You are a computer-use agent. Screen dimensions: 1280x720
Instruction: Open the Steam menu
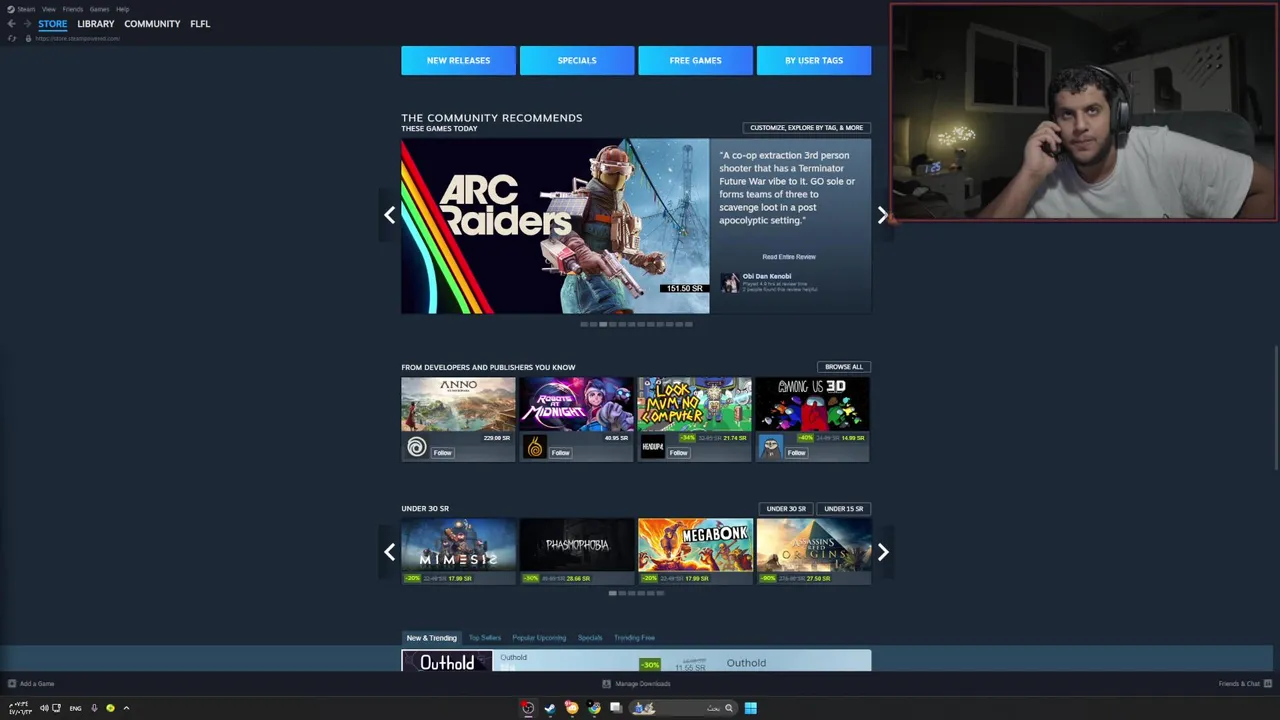[x=26, y=9]
